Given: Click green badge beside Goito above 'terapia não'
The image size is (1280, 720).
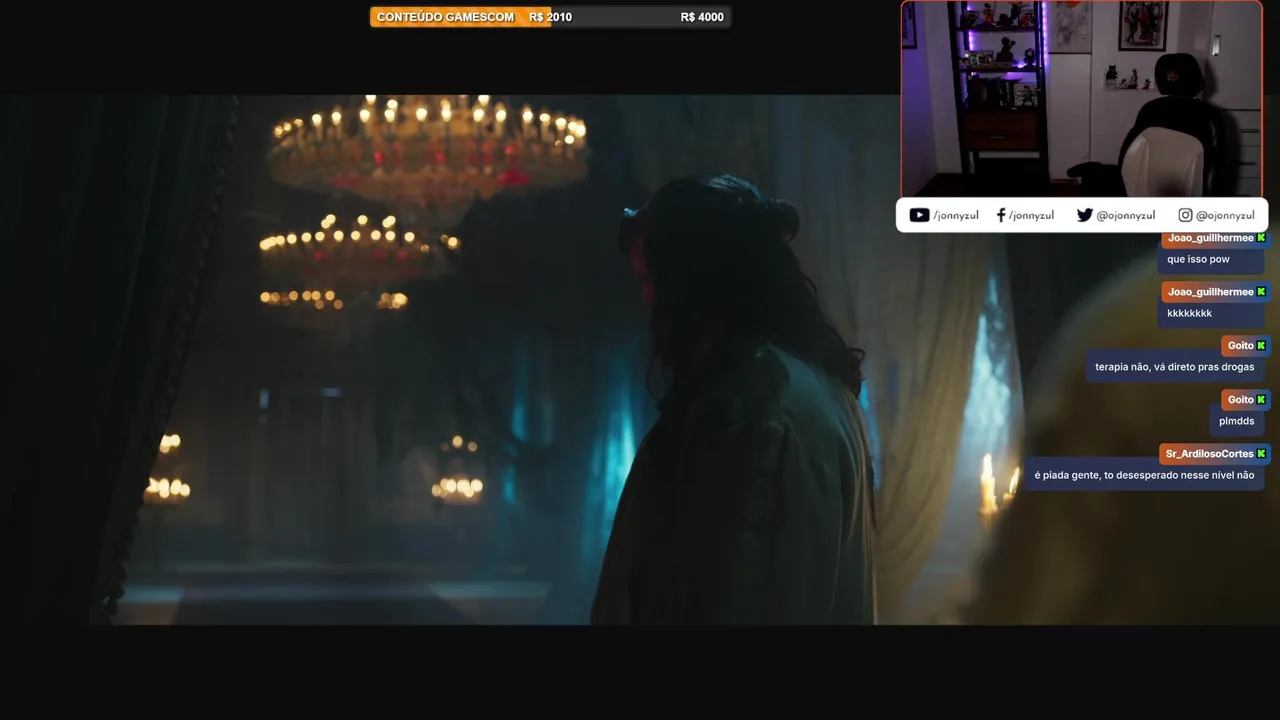Looking at the screenshot, I should [x=1262, y=346].
